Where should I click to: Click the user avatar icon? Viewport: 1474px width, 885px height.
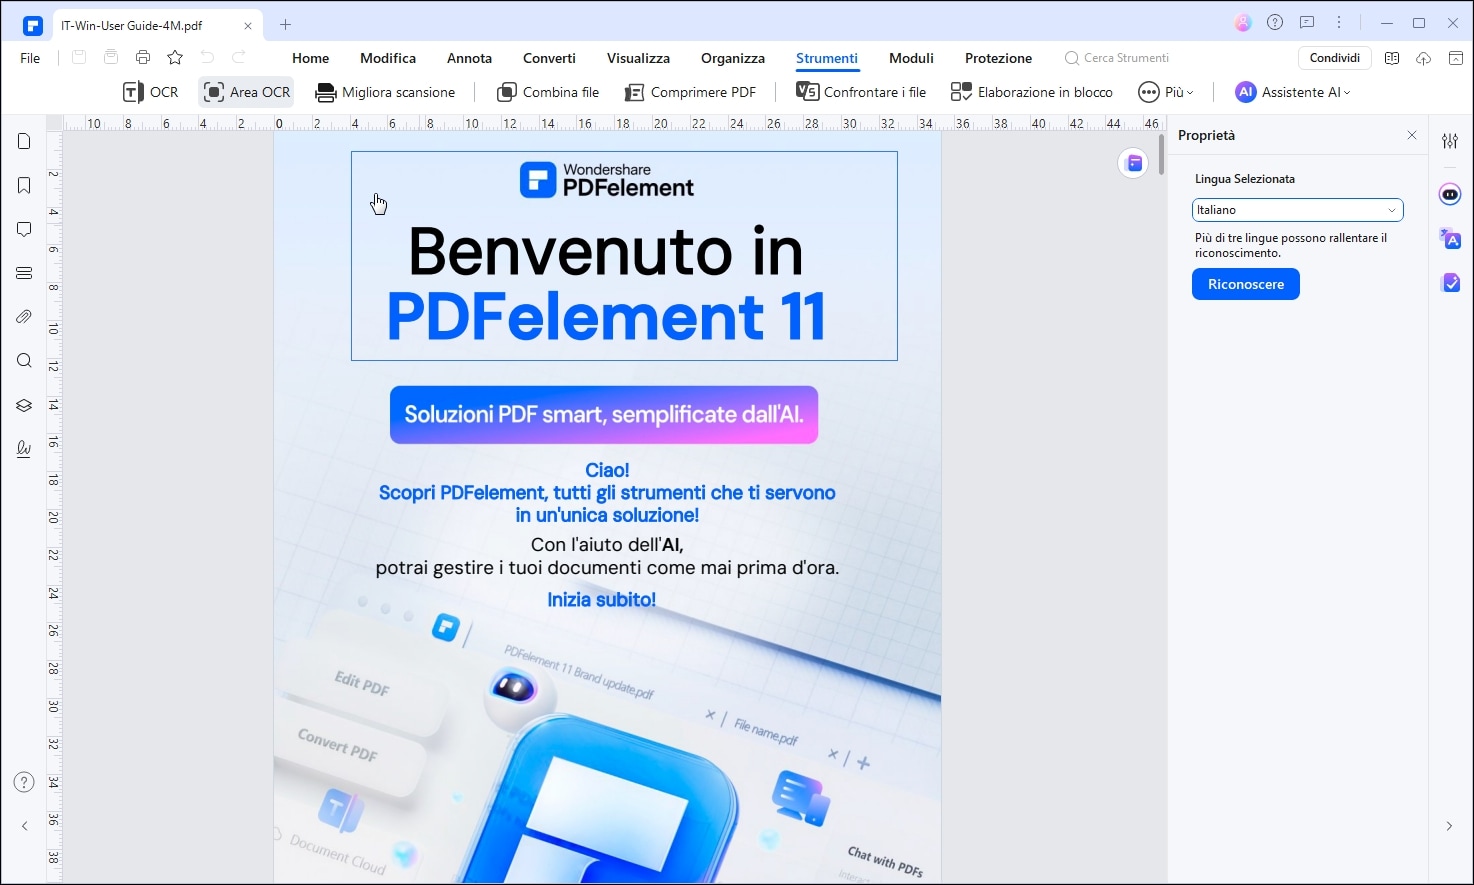[1243, 23]
